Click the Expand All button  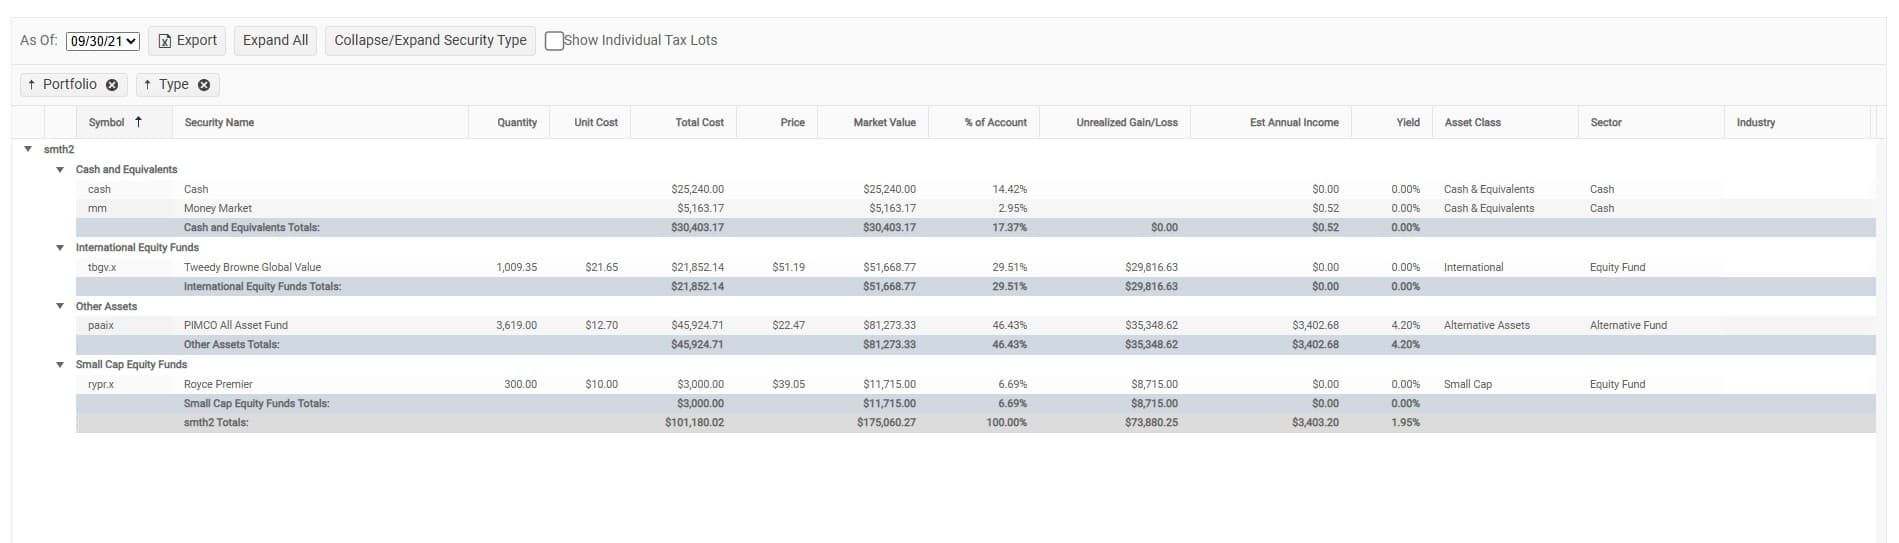[275, 41]
